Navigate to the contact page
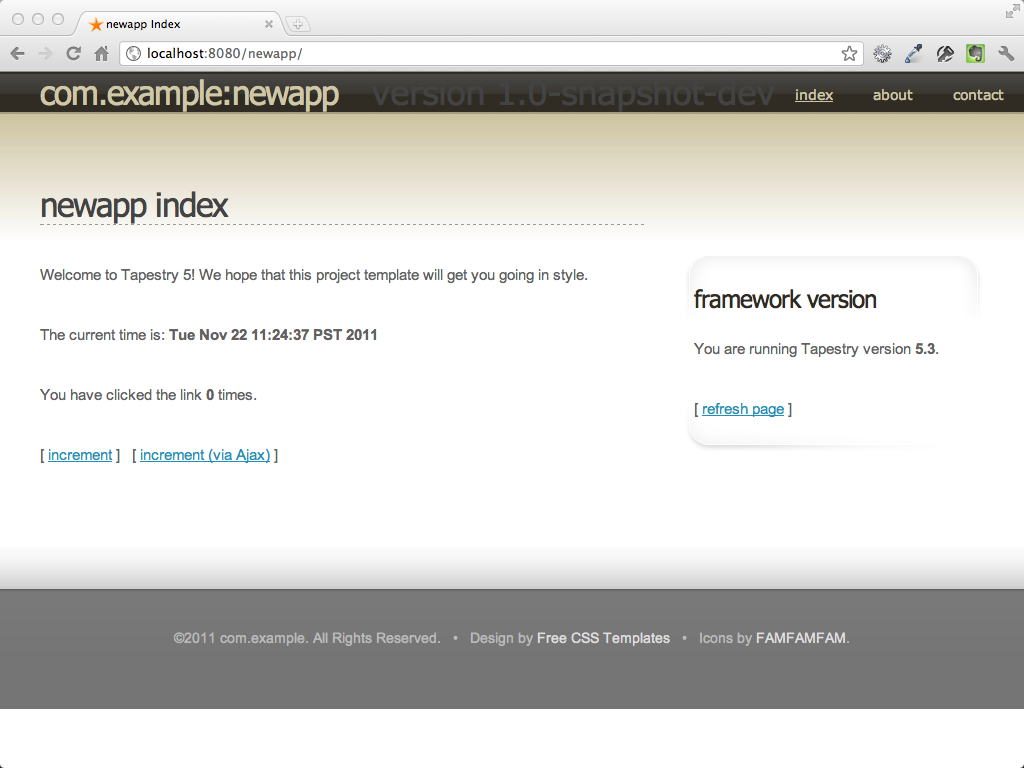Image resolution: width=1024 pixels, height=768 pixels. tap(977, 95)
